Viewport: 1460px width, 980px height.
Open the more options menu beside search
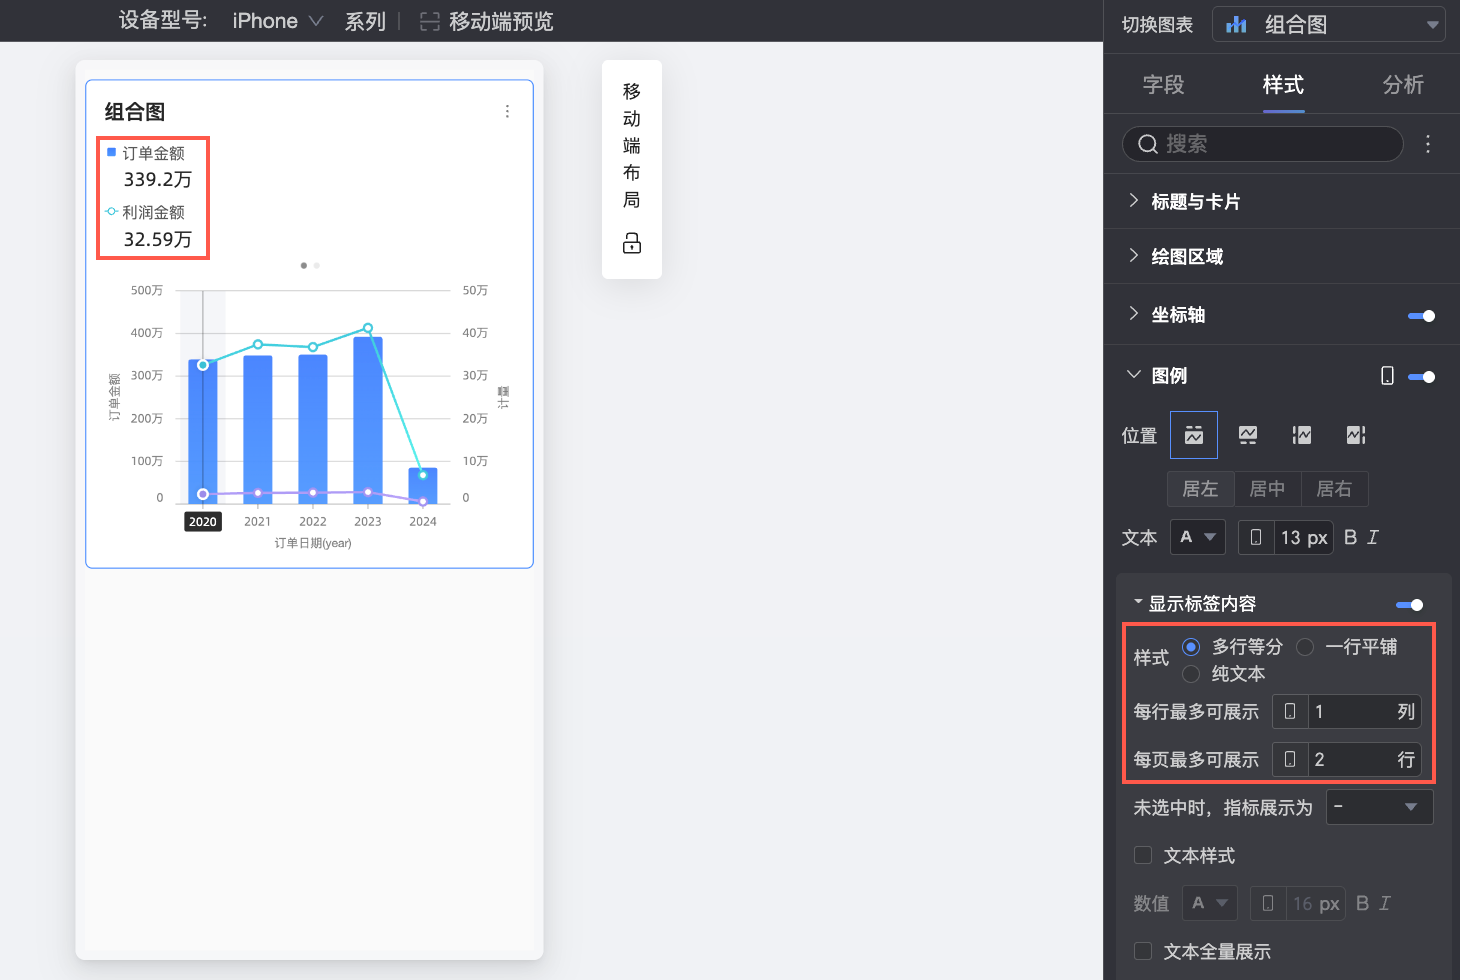(1428, 144)
